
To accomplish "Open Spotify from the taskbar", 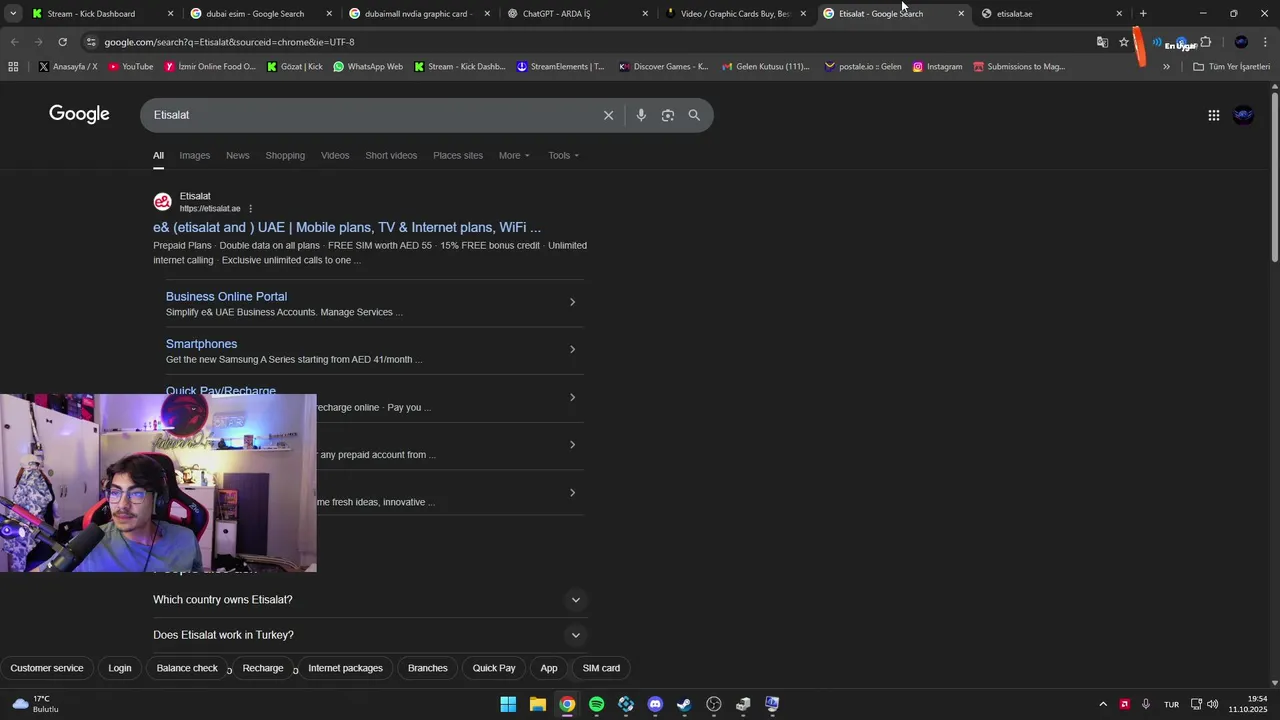I will click(x=596, y=704).
